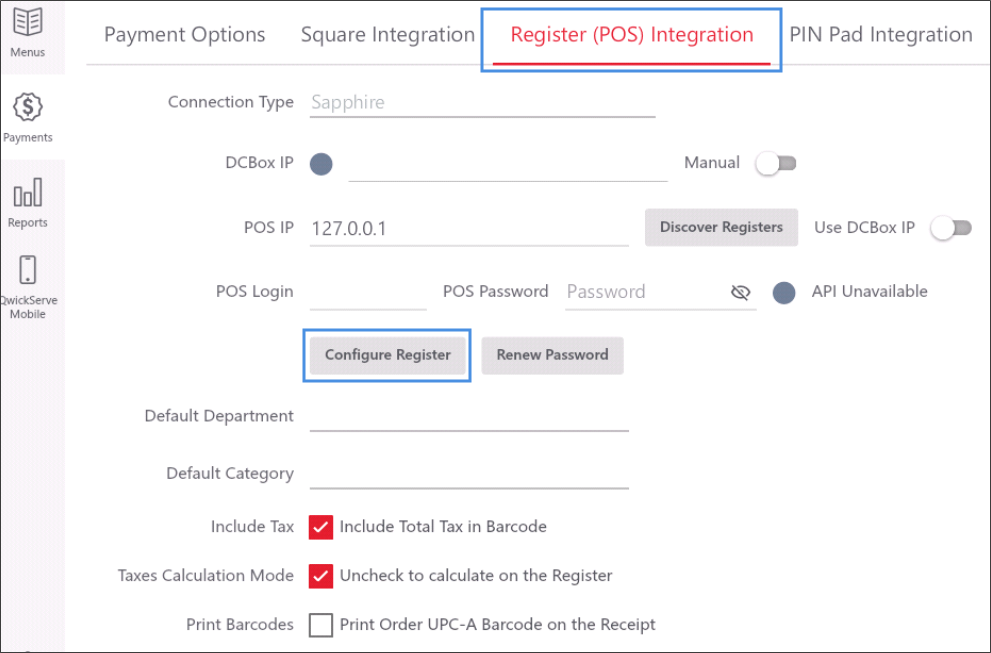This screenshot has height=653, width=991.
Task: Check Print Order UPC-A Barcode on Receipt
Action: click(321, 625)
